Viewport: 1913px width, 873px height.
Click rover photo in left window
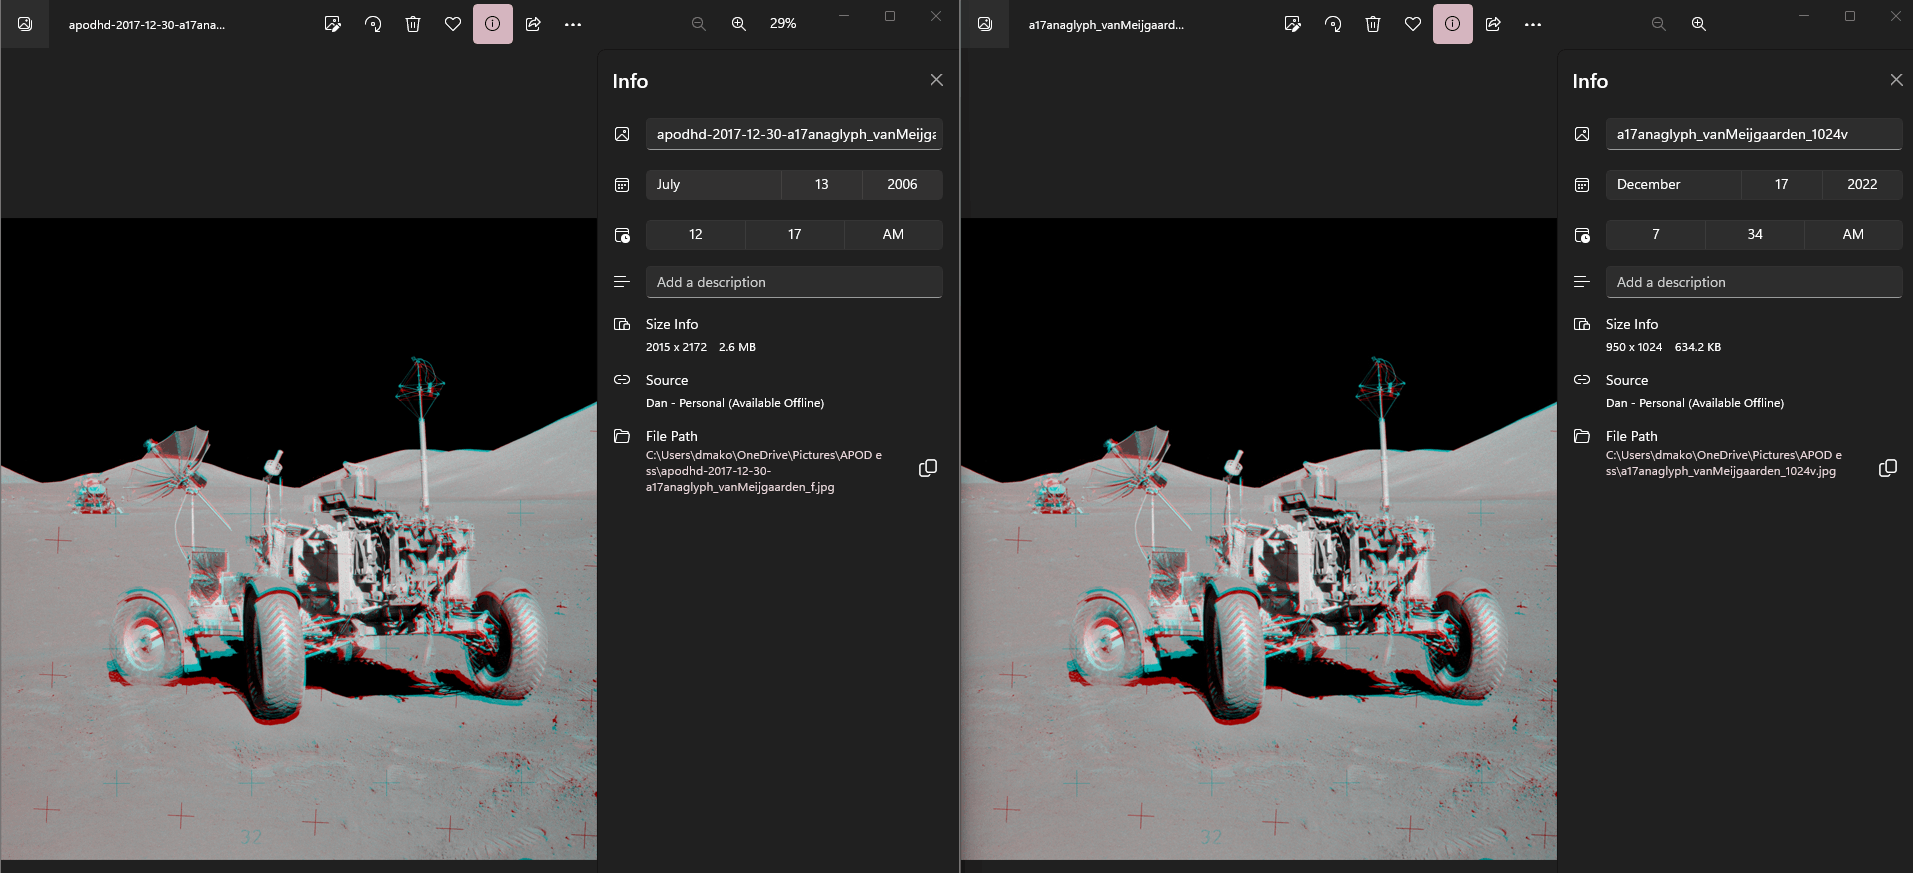tap(299, 539)
